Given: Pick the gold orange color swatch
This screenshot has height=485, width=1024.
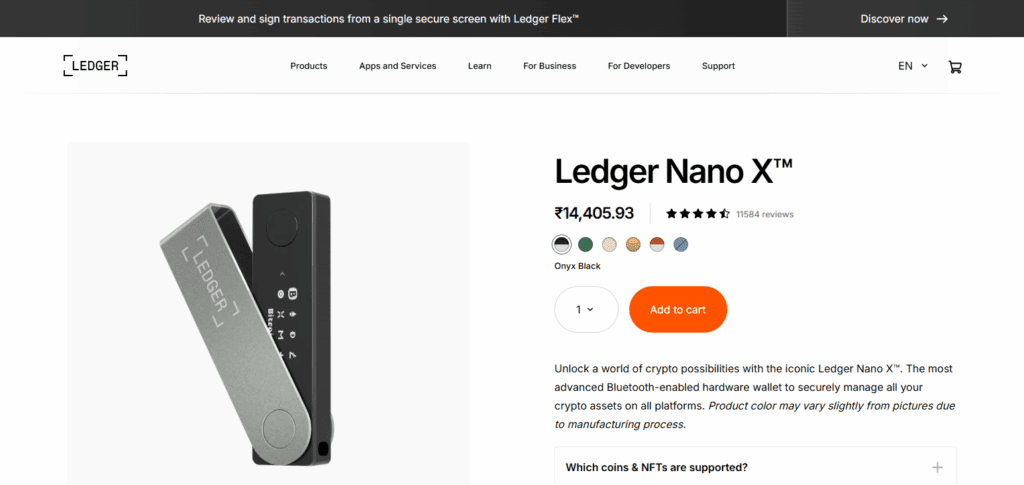Looking at the screenshot, I should 633,244.
